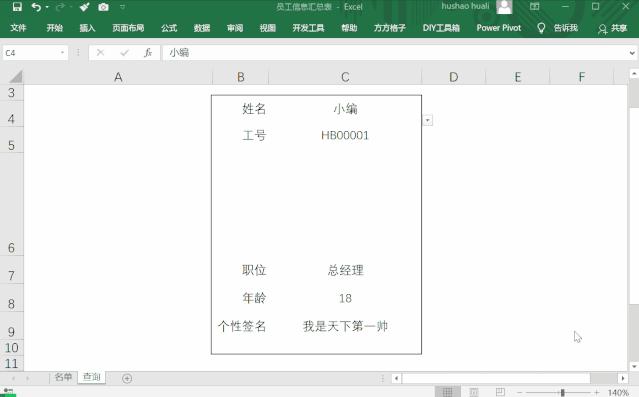Click the cell with value 18

(x=345, y=298)
